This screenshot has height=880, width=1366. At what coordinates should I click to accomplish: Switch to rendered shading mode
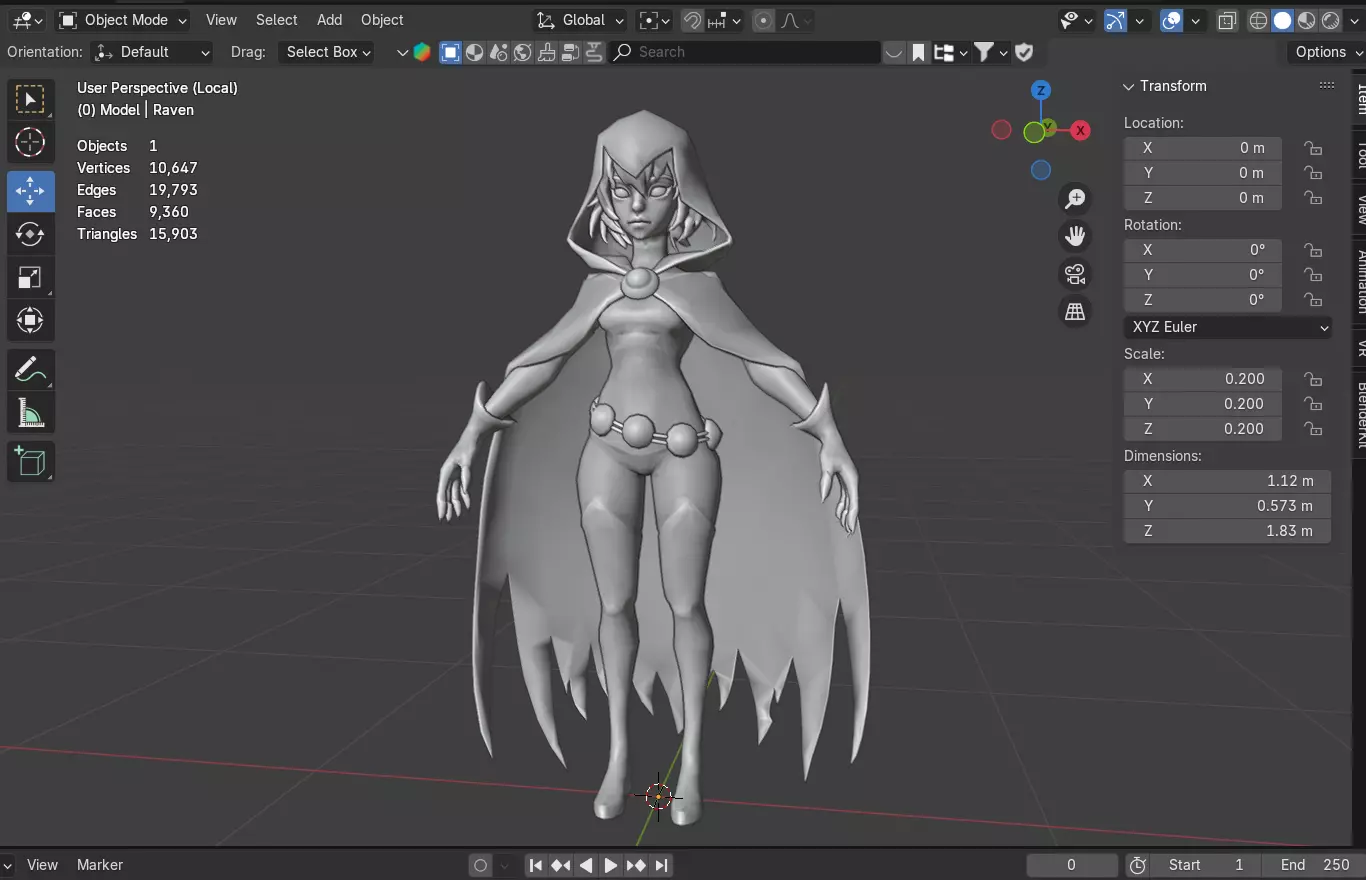click(1330, 20)
